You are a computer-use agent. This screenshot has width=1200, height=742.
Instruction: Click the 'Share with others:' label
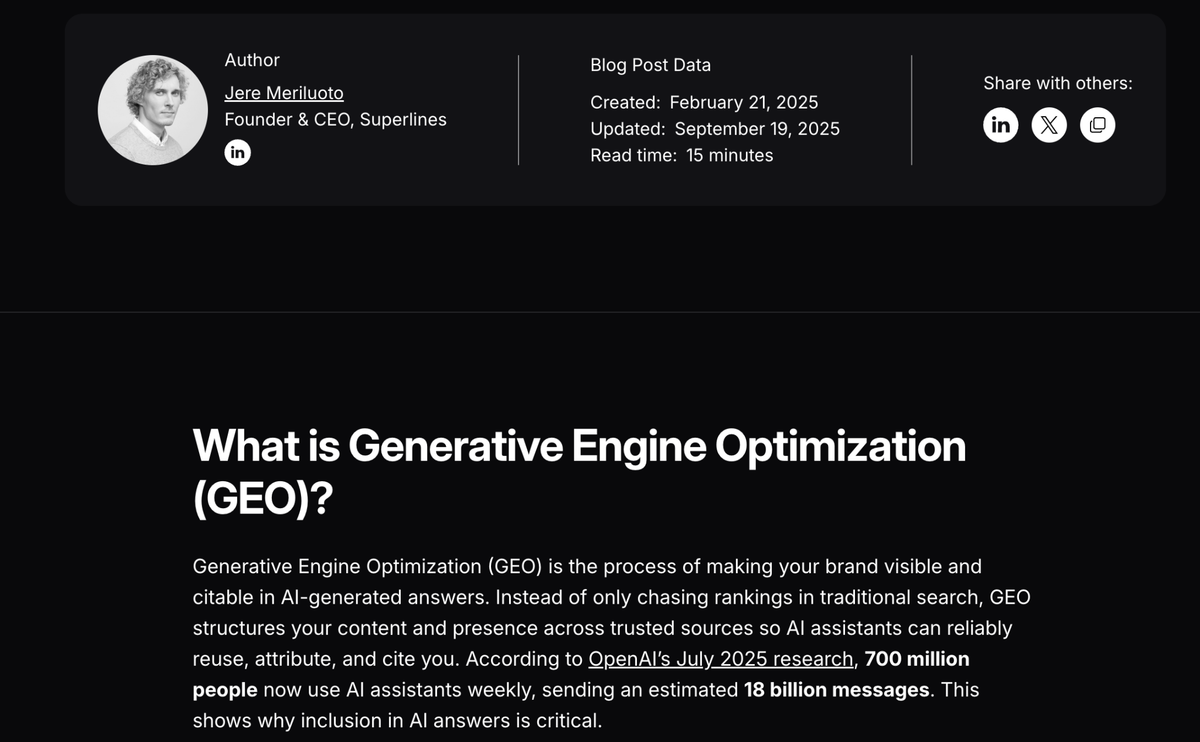(x=1057, y=83)
